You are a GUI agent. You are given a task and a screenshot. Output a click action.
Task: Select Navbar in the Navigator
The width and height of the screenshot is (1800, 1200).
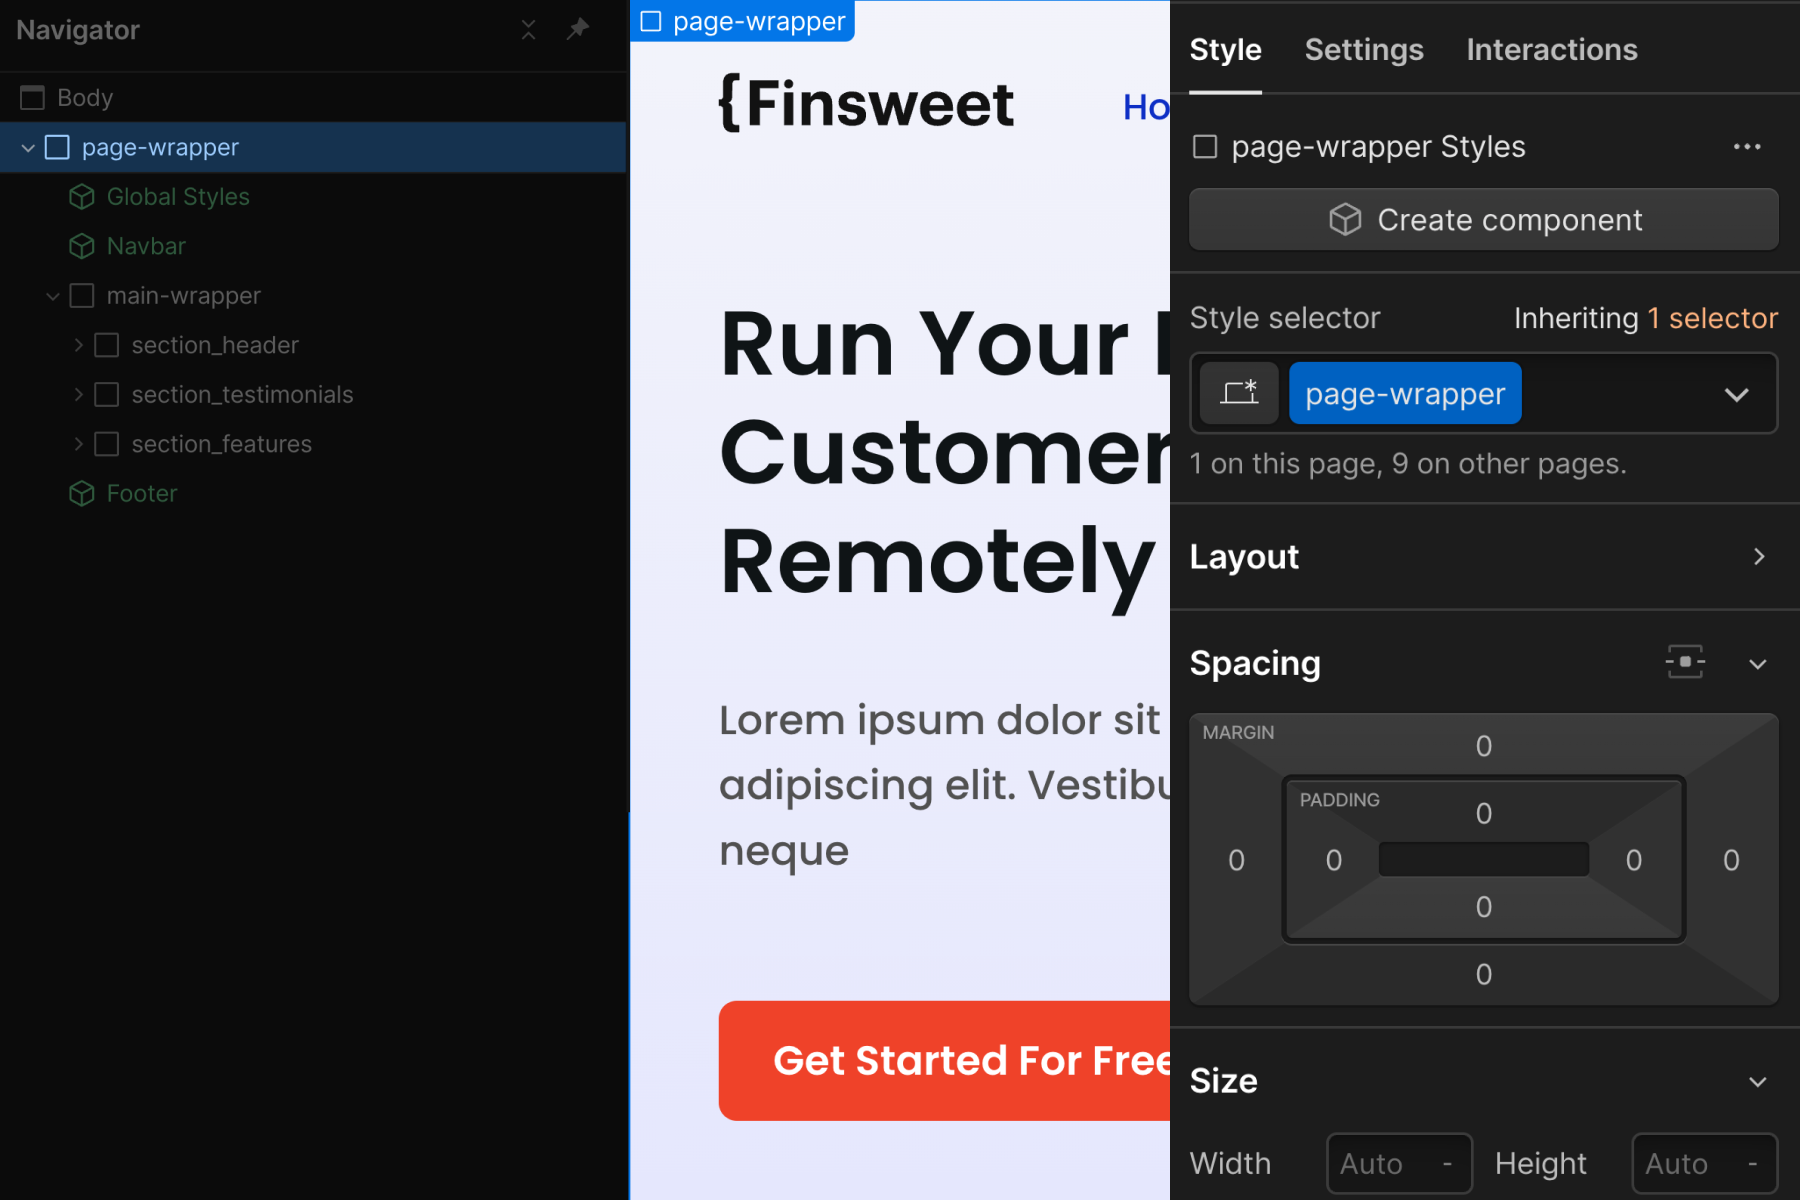[146, 246]
